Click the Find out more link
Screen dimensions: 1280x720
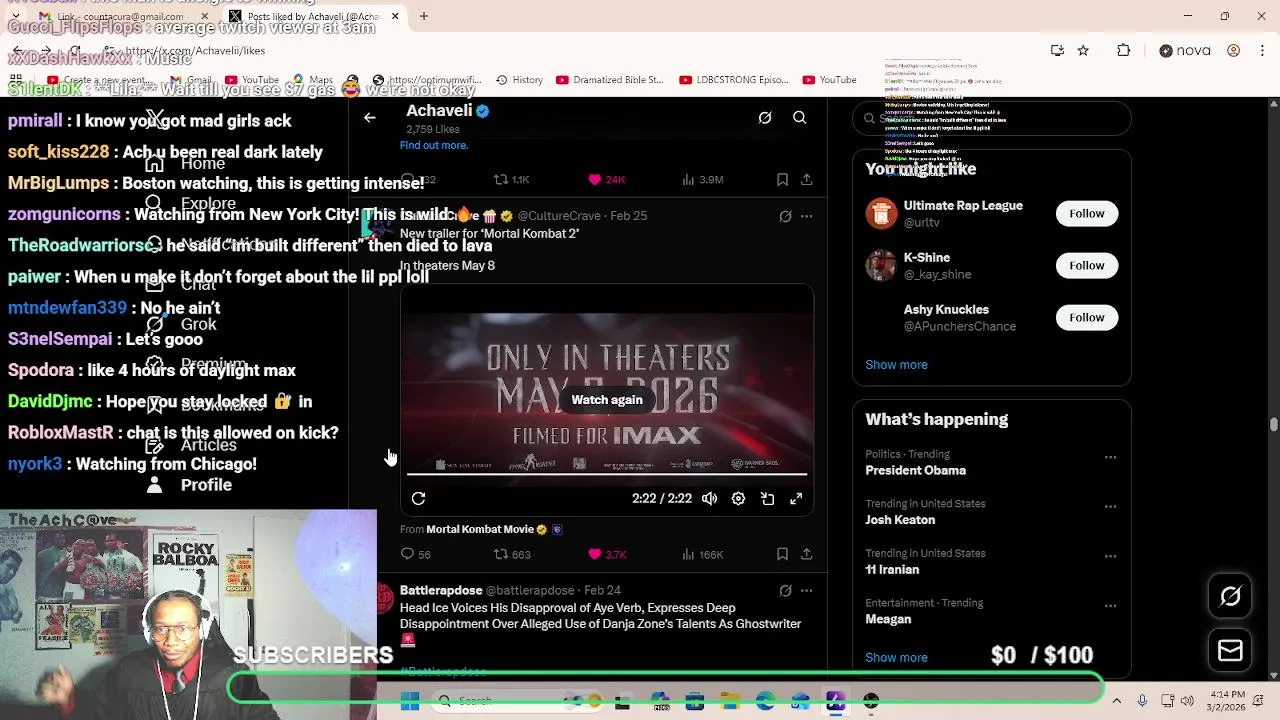coord(434,145)
